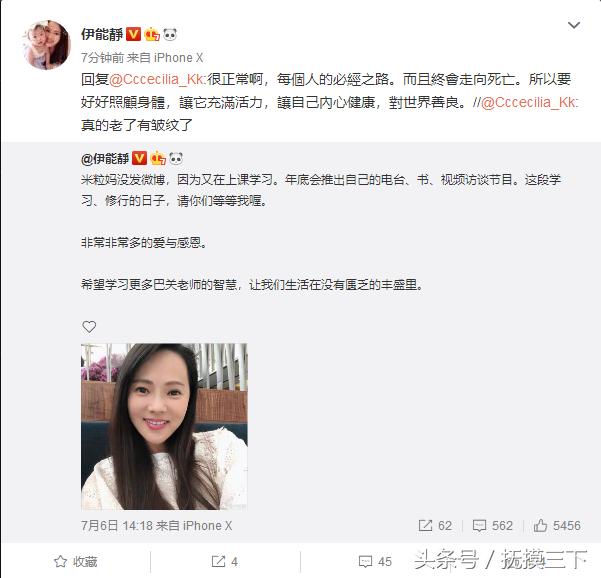This screenshot has height=578, width=601.
Task: Click the panda badge beside top username
Action: click(x=170, y=34)
